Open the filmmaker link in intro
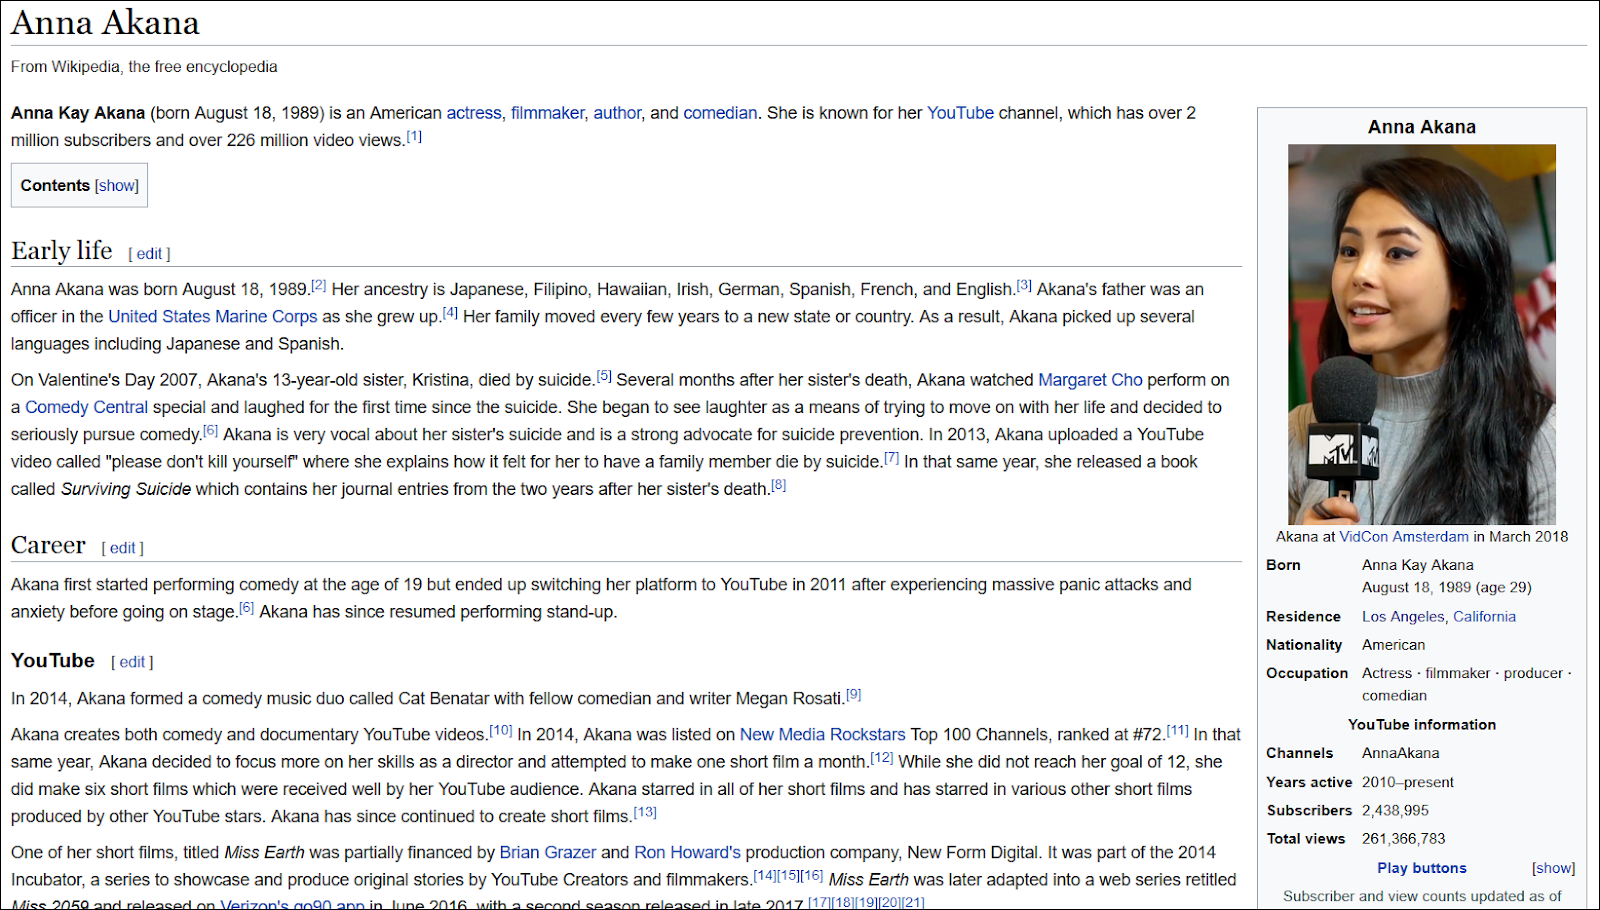Image resolution: width=1600 pixels, height=910 pixels. pos(548,113)
